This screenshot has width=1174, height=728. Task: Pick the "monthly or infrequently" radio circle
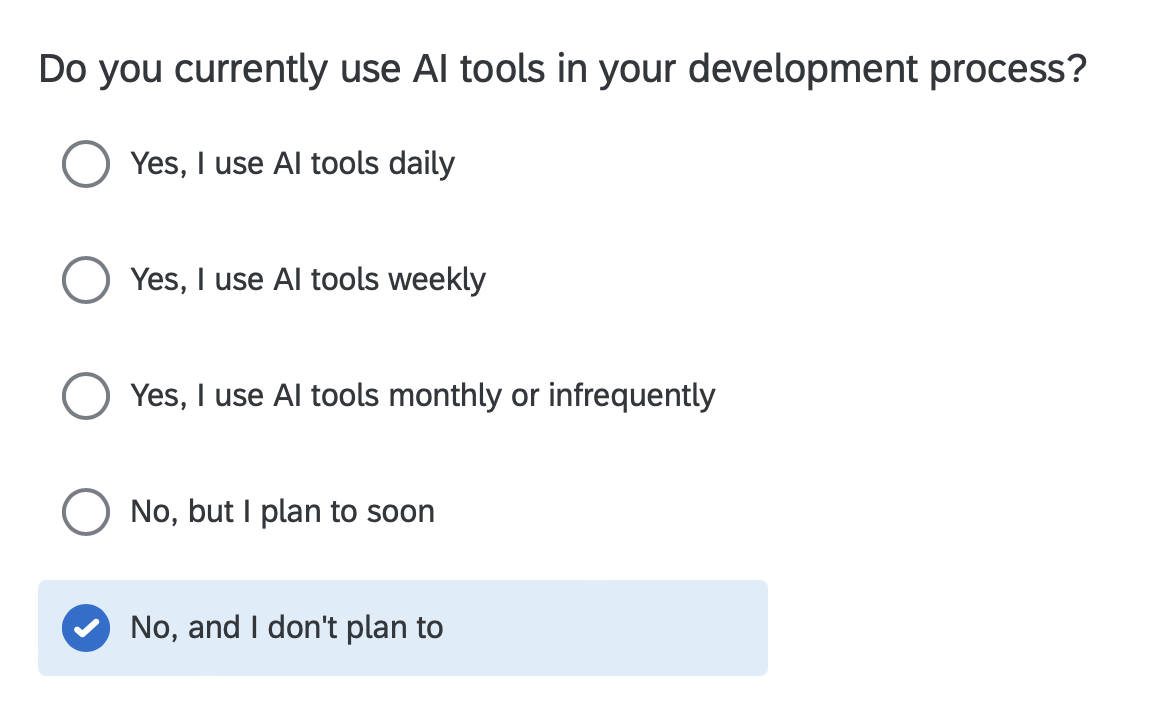pyautogui.click(x=86, y=396)
